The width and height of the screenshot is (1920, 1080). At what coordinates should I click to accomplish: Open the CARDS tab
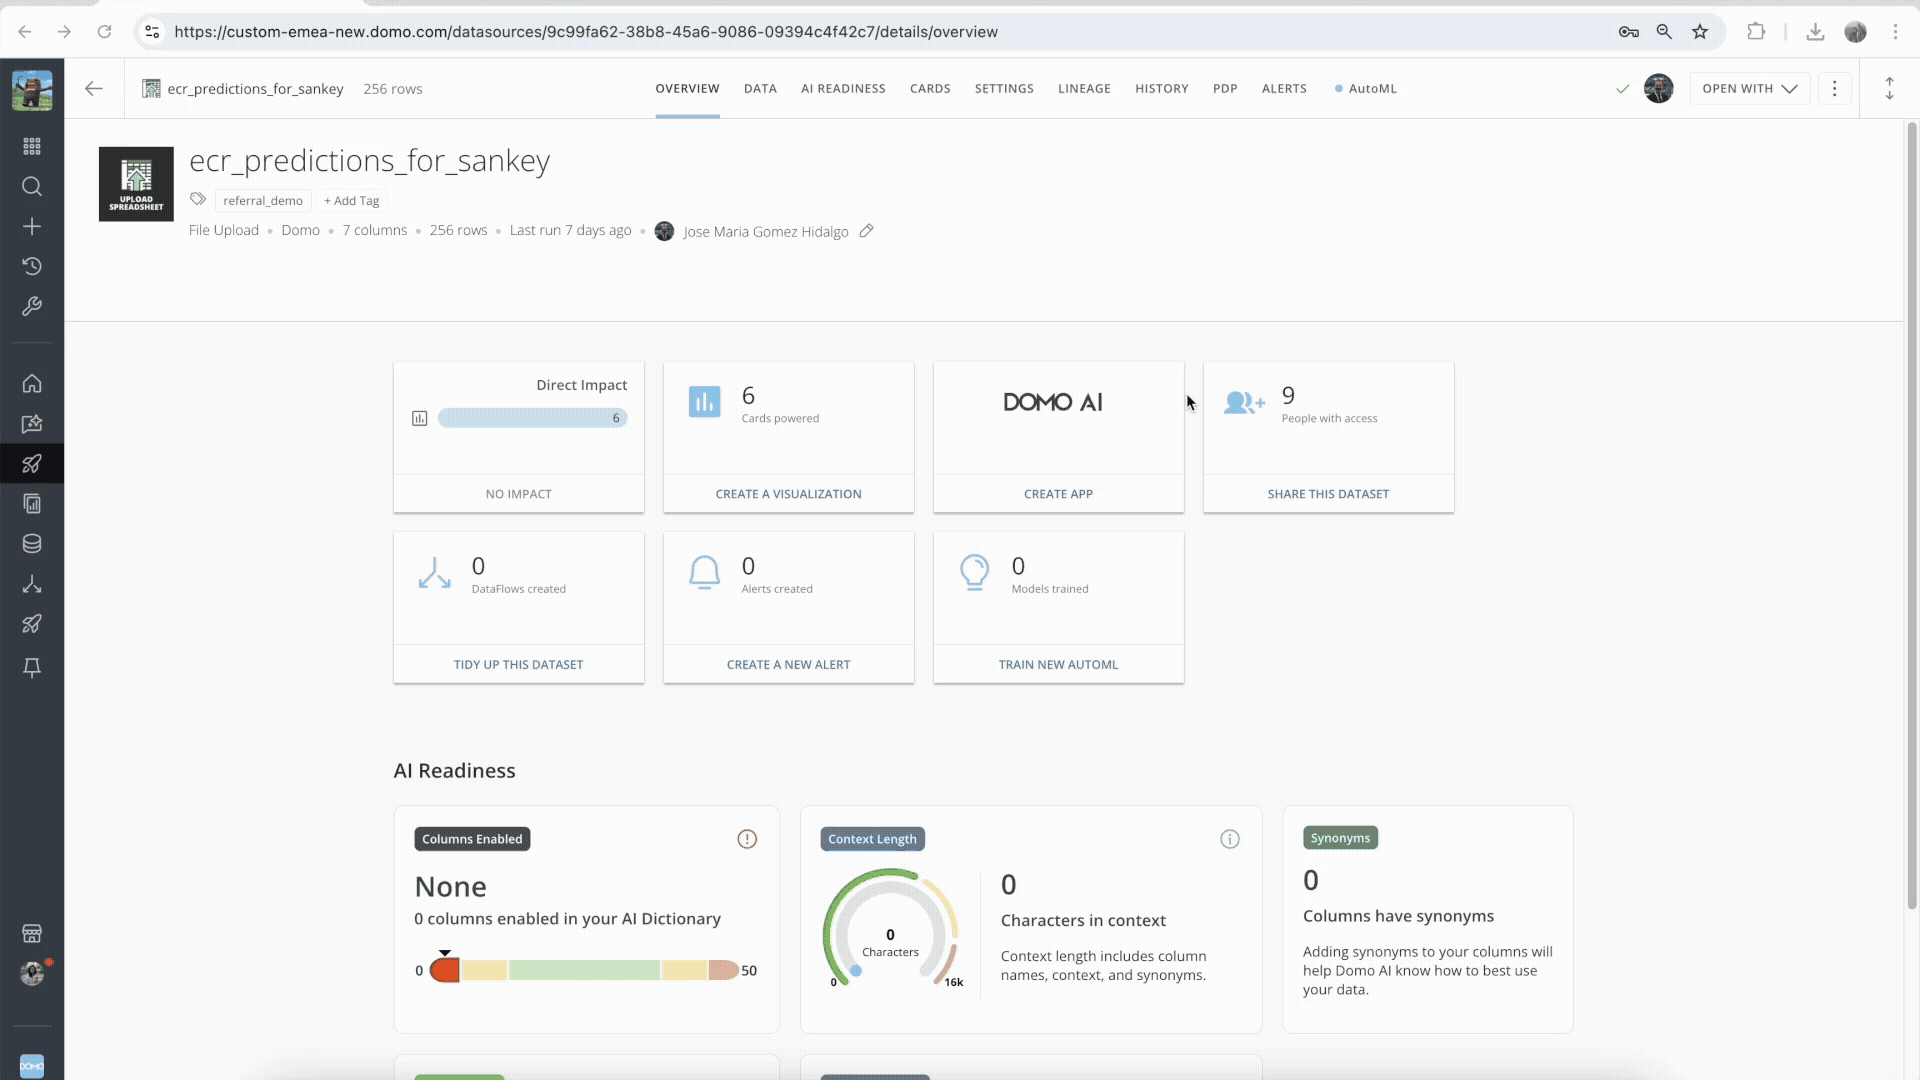tap(930, 89)
